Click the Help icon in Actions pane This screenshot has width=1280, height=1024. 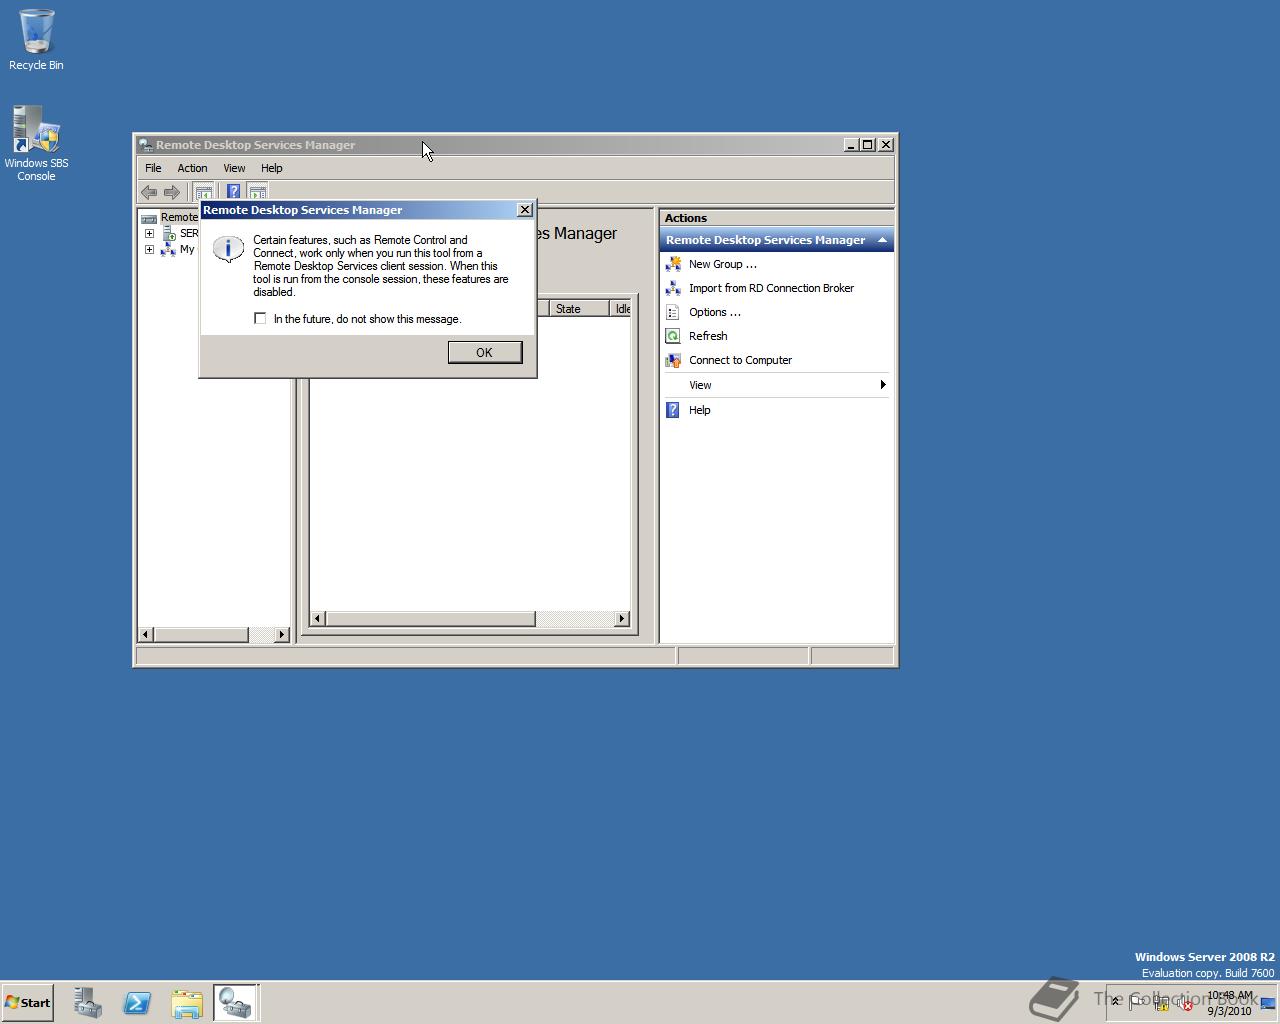(673, 410)
